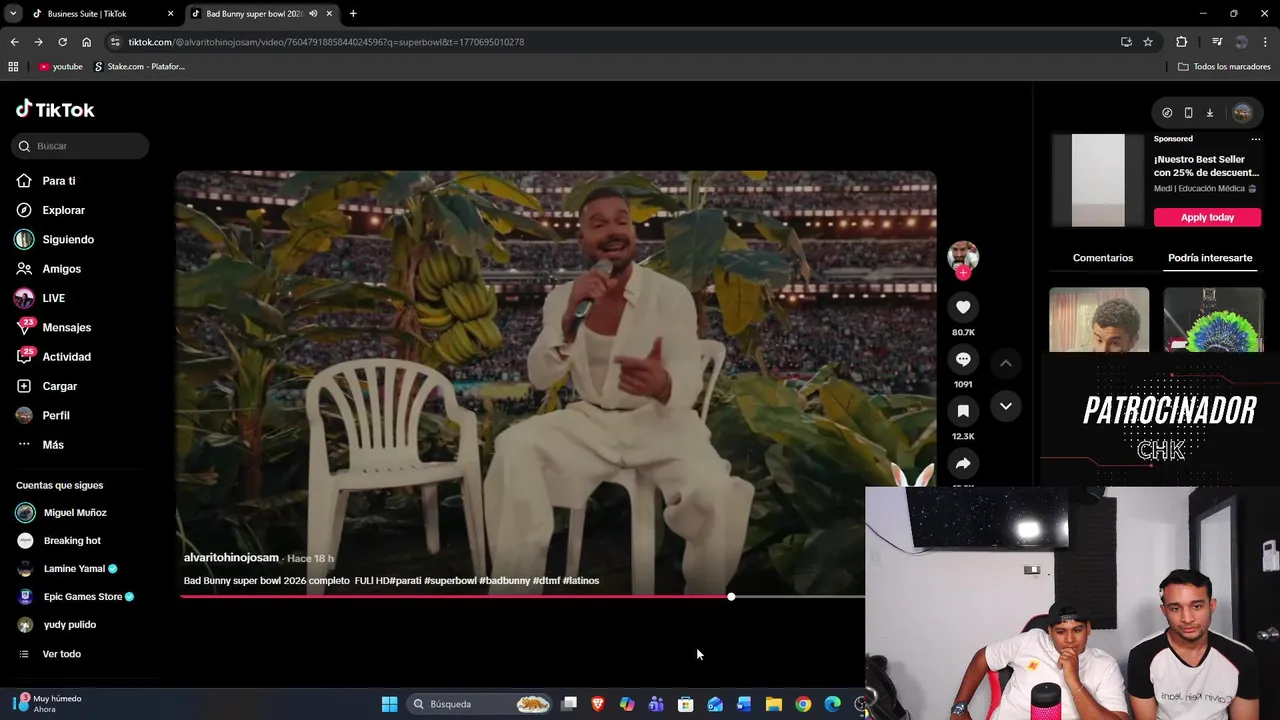The height and width of the screenshot is (720, 1280).
Task: Click the download desktop app icon
Action: [1209, 113]
